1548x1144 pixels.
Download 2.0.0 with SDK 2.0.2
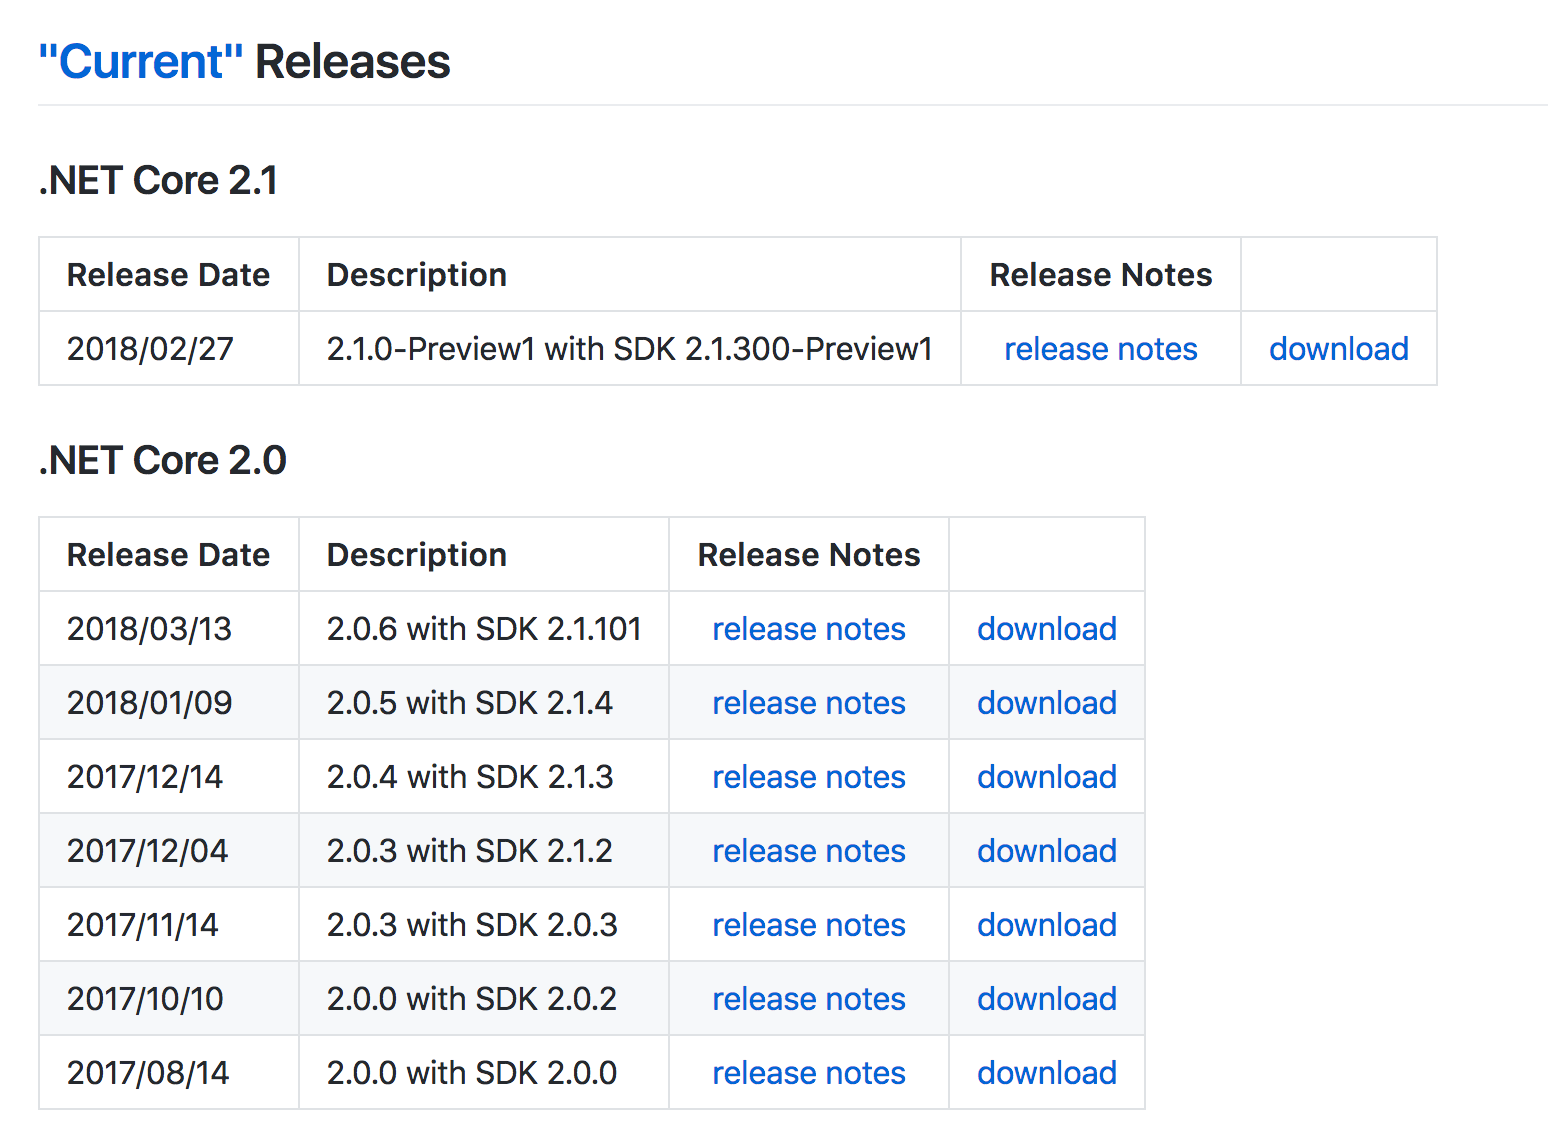point(1047,999)
